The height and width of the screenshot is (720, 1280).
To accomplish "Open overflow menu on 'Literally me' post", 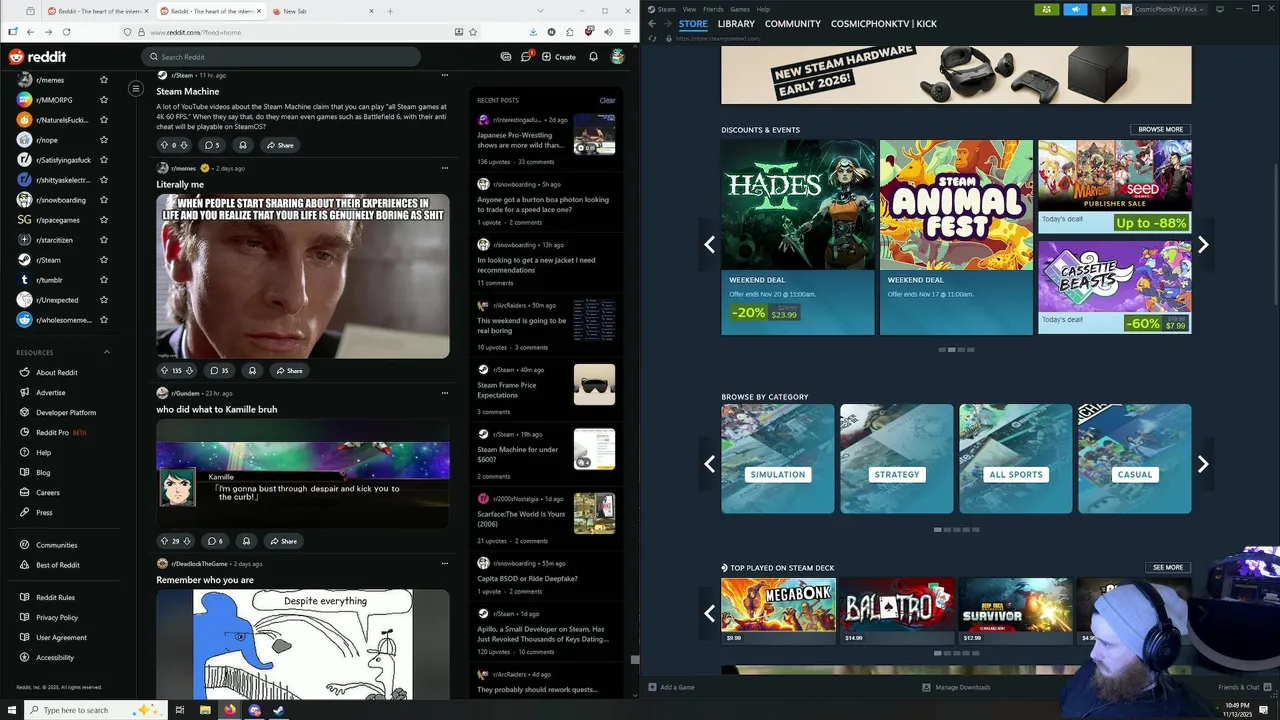I will click(445, 168).
